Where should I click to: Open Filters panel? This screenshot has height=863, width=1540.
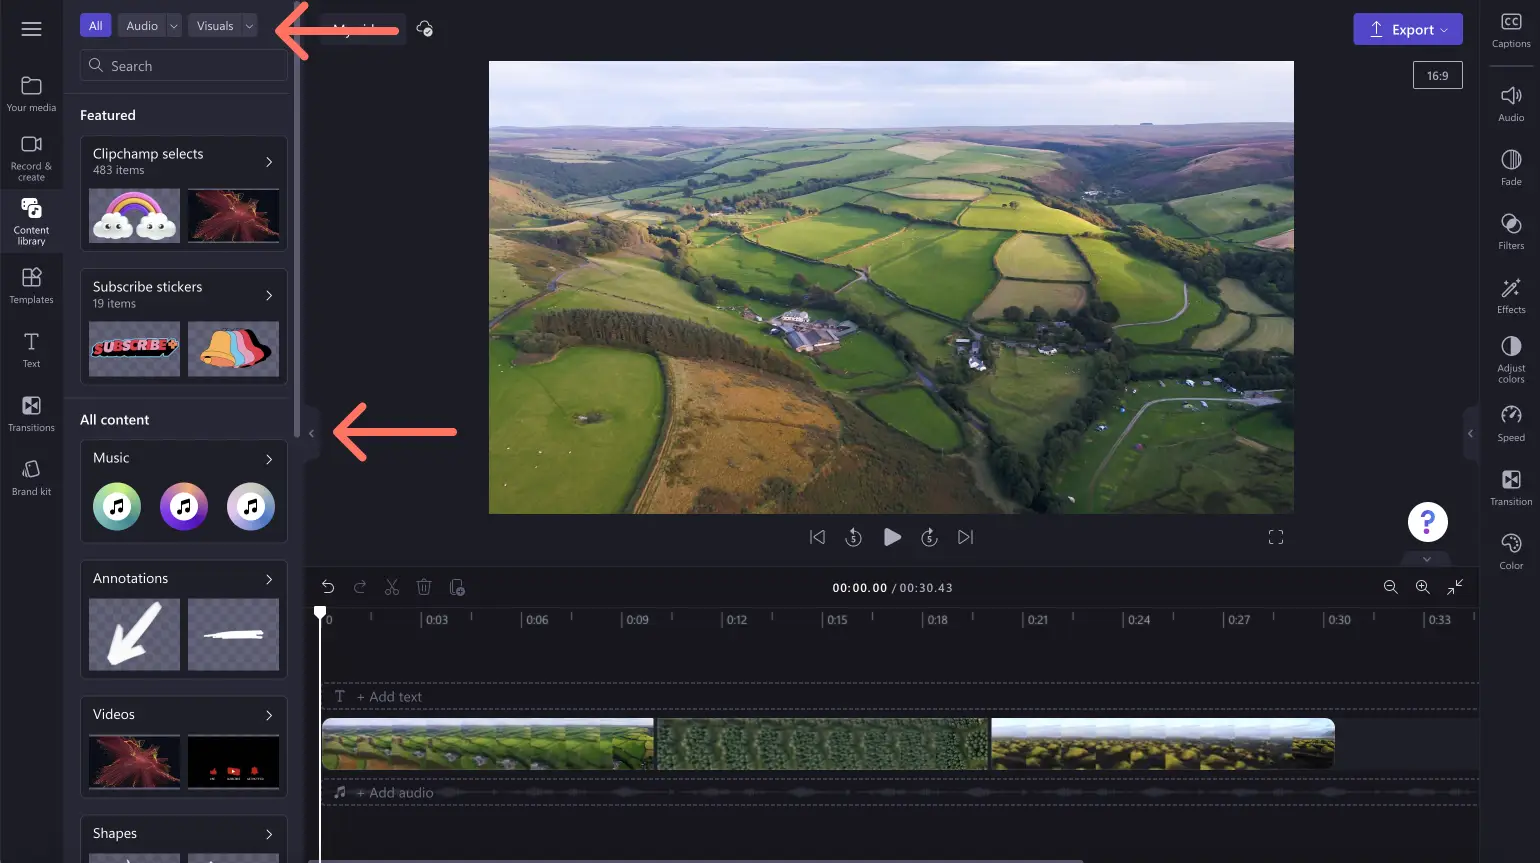(1511, 231)
